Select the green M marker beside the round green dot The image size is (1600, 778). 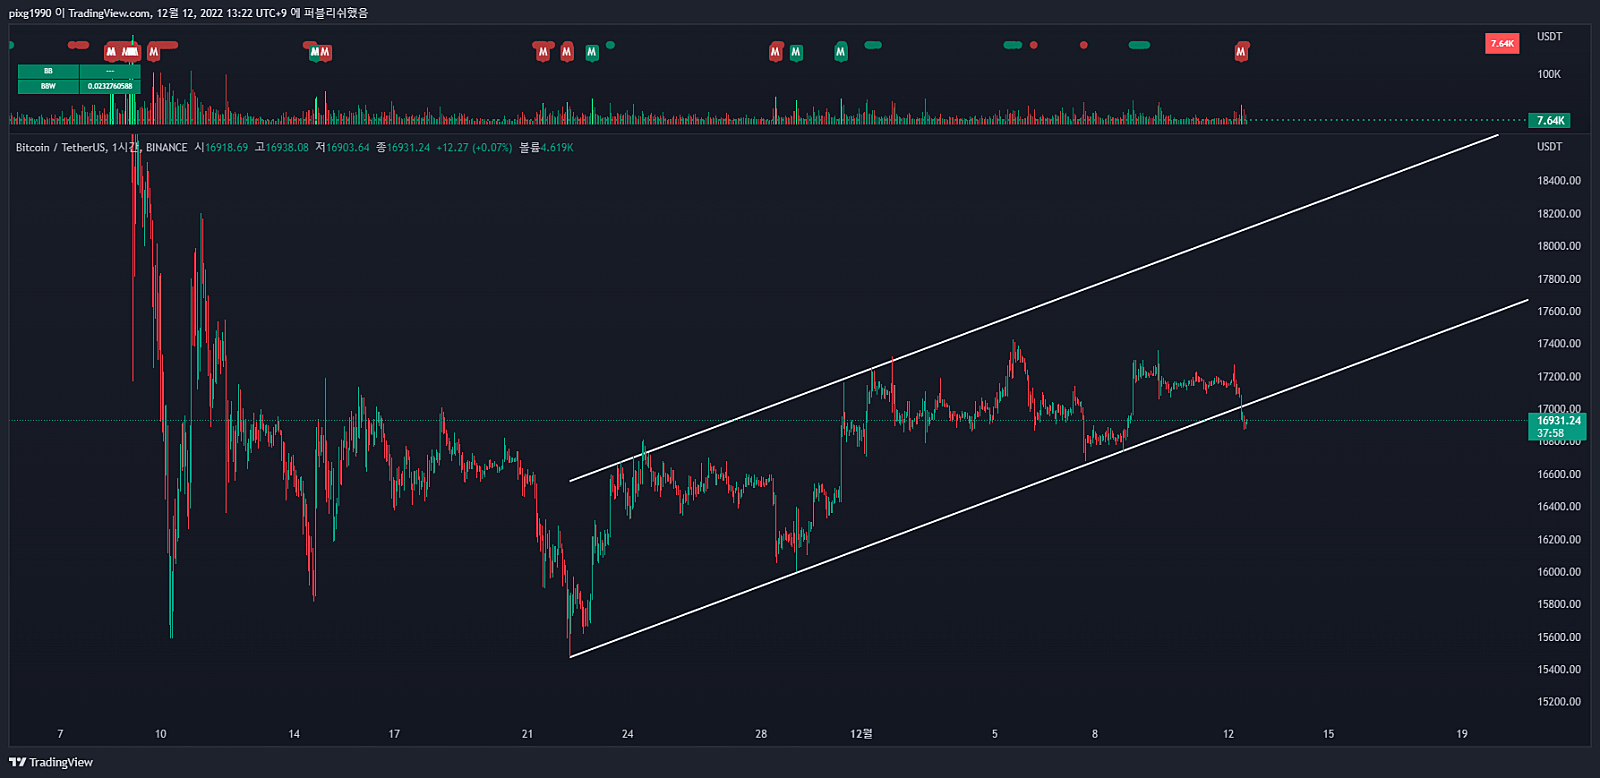coord(592,51)
